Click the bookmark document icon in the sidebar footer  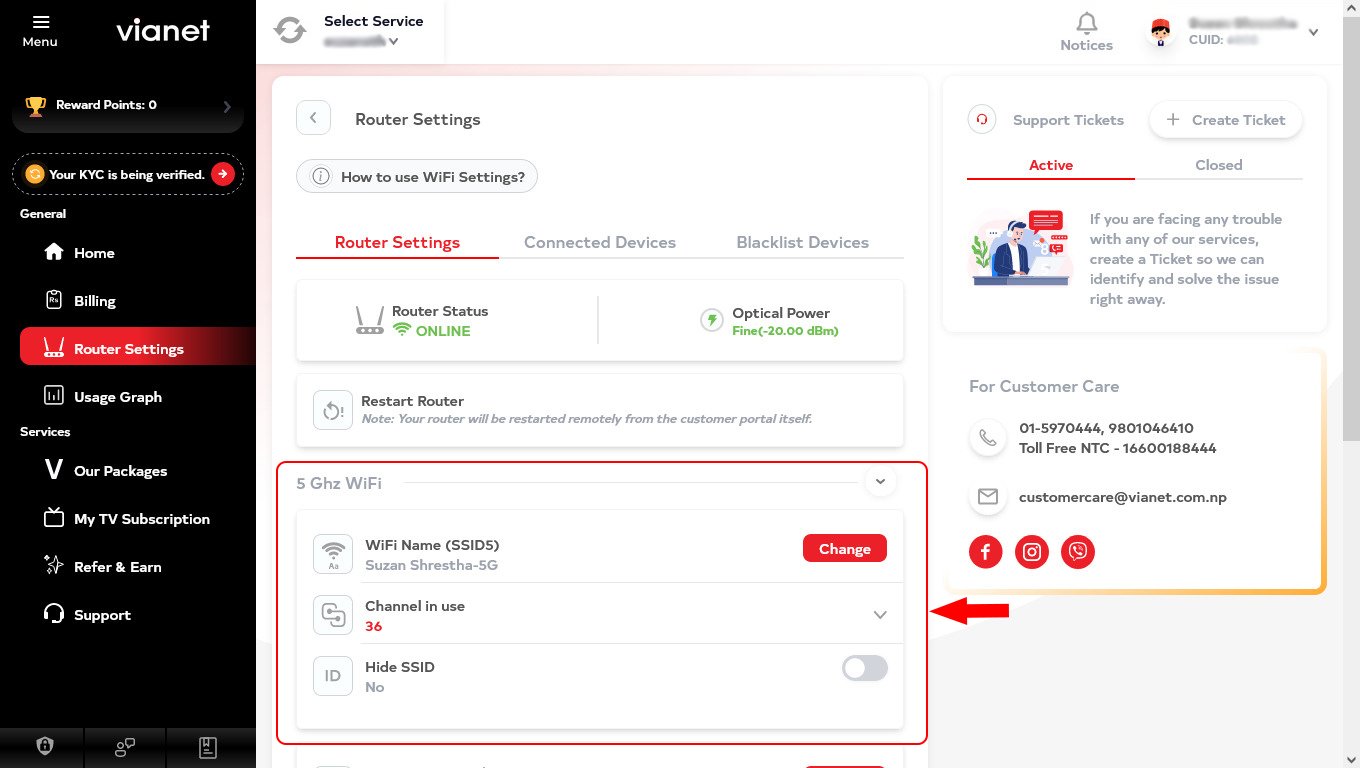207,746
